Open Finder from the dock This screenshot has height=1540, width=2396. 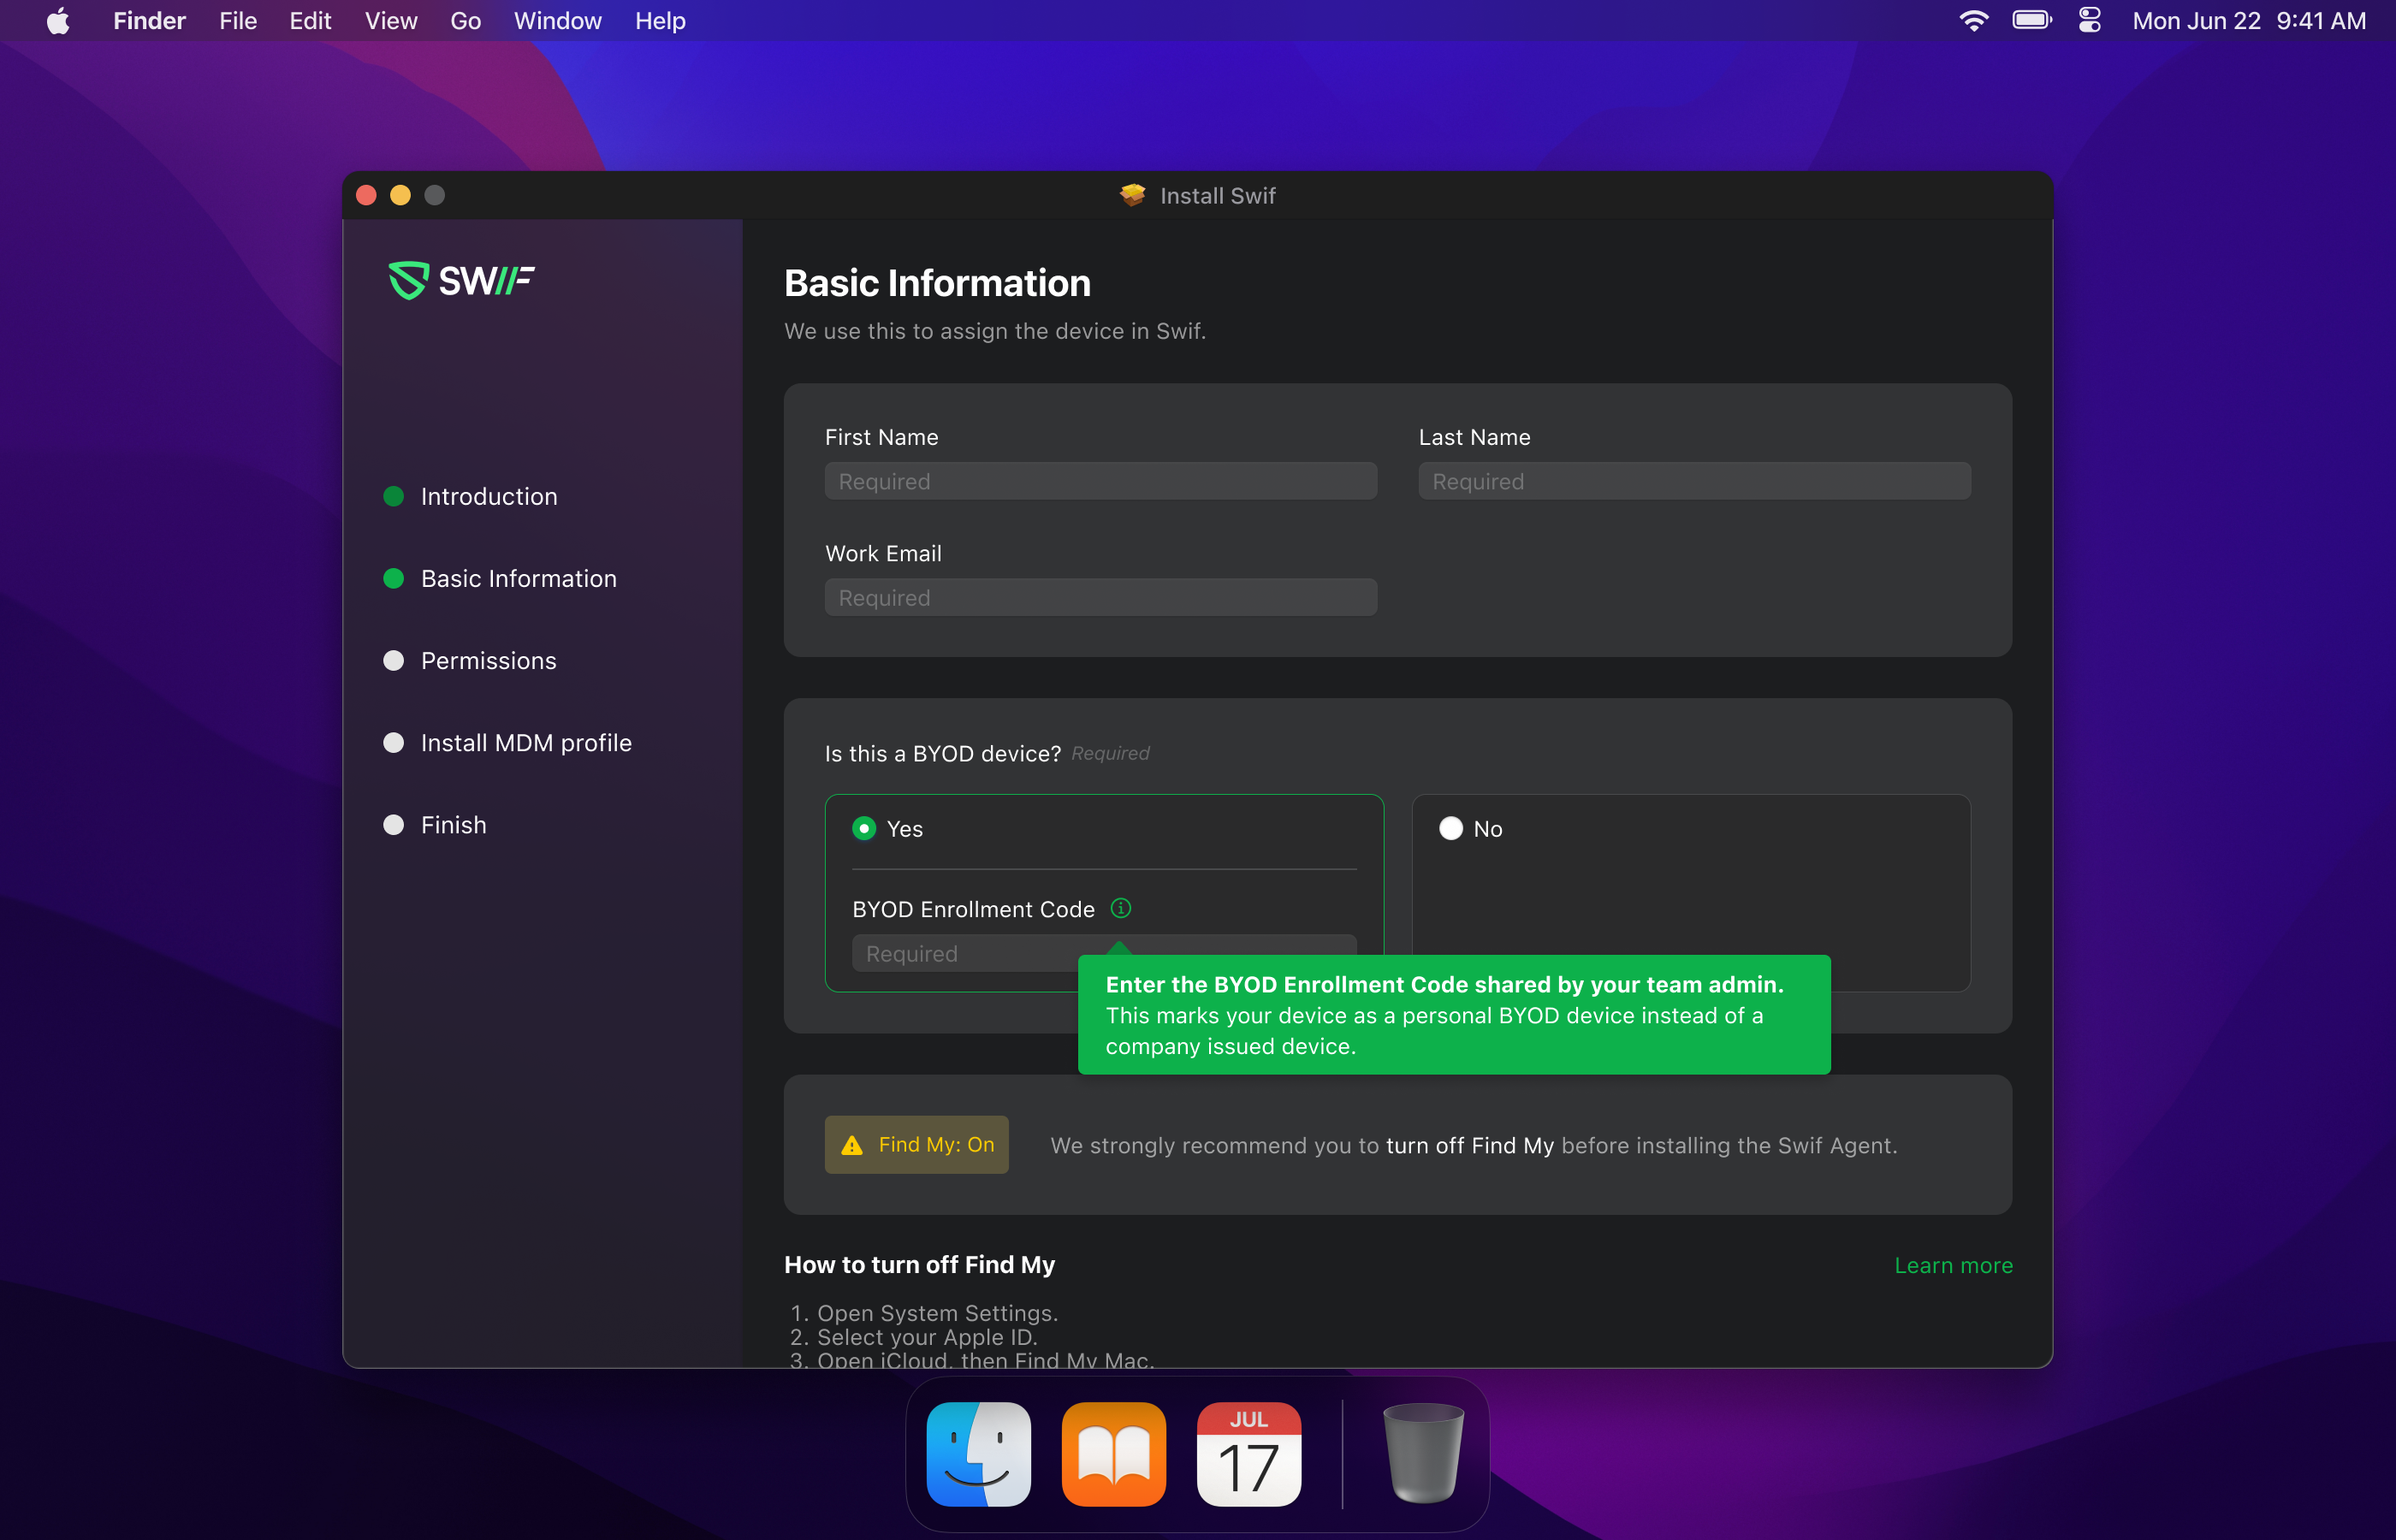pyautogui.click(x=978, y=1454)
